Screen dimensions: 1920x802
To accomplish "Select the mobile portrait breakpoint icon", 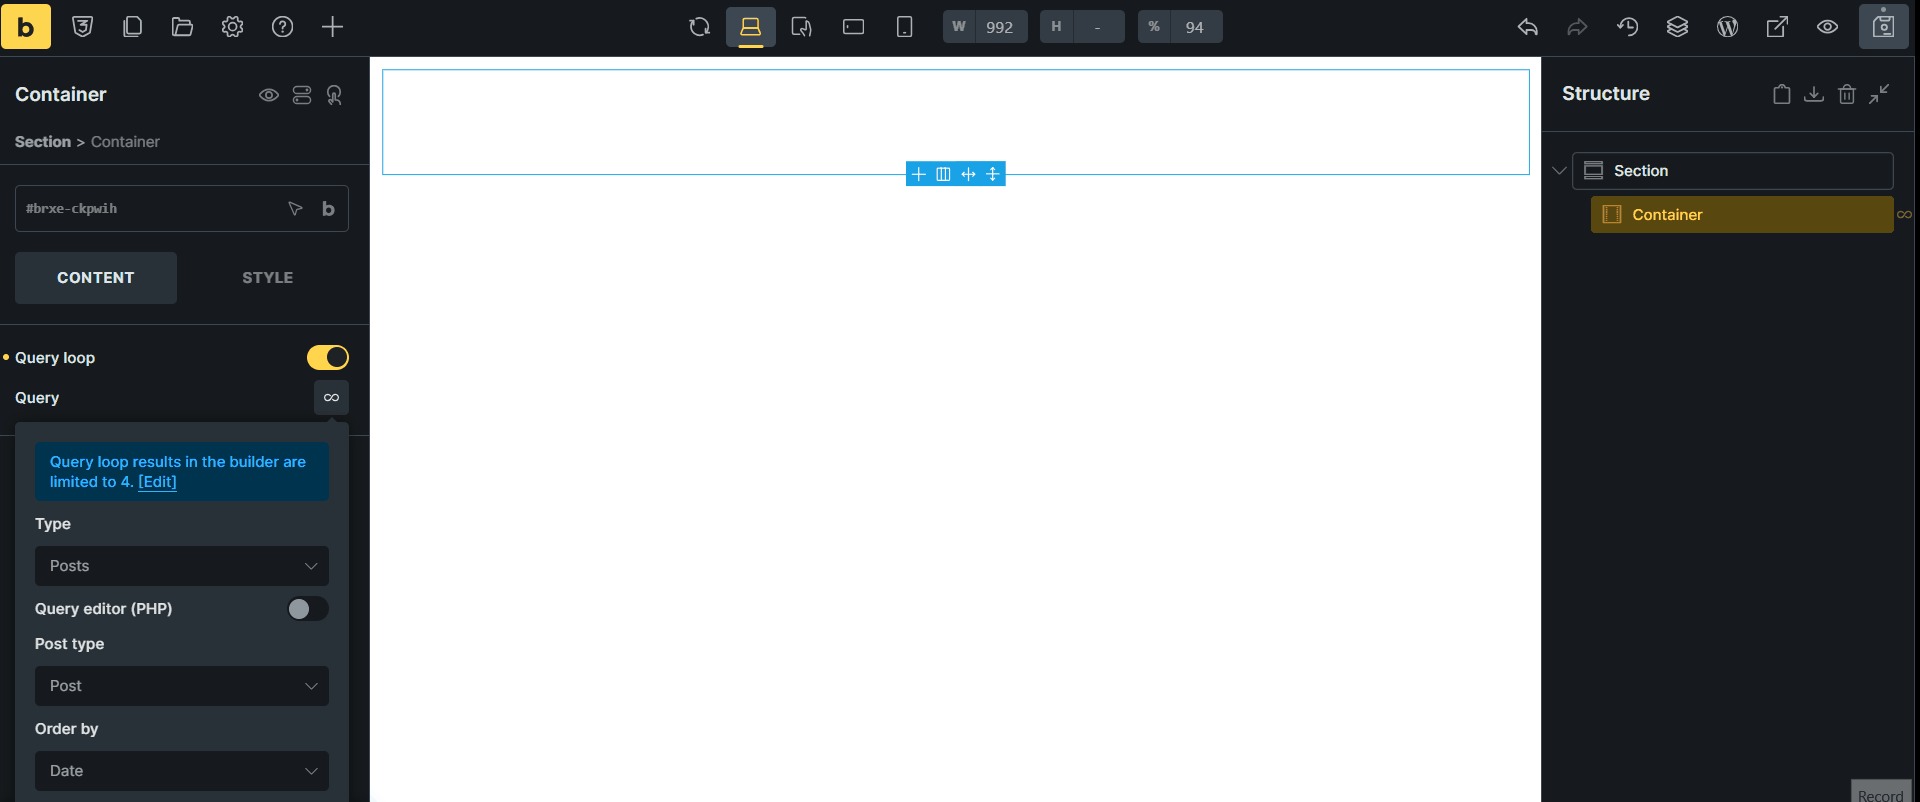I will (904, 27).
